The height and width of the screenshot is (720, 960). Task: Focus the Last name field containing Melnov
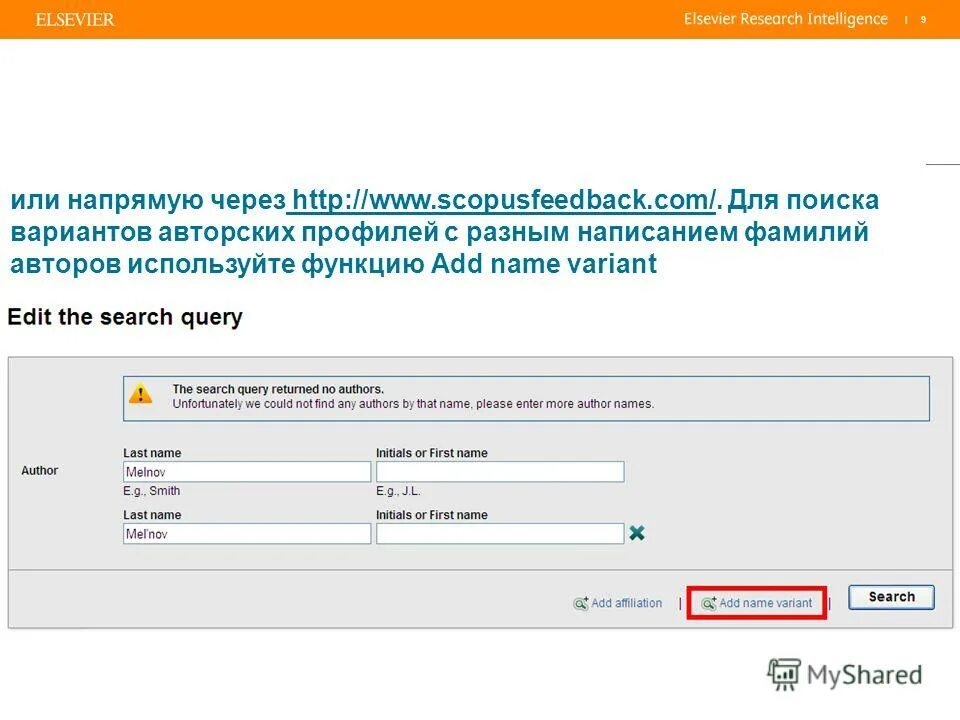247,472
